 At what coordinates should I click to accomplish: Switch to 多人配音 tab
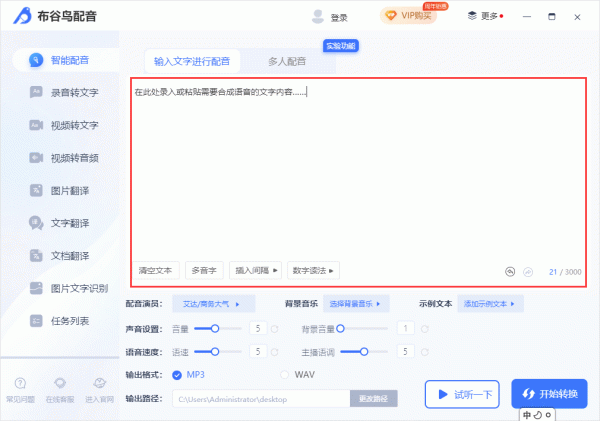(x=287, y=61)
